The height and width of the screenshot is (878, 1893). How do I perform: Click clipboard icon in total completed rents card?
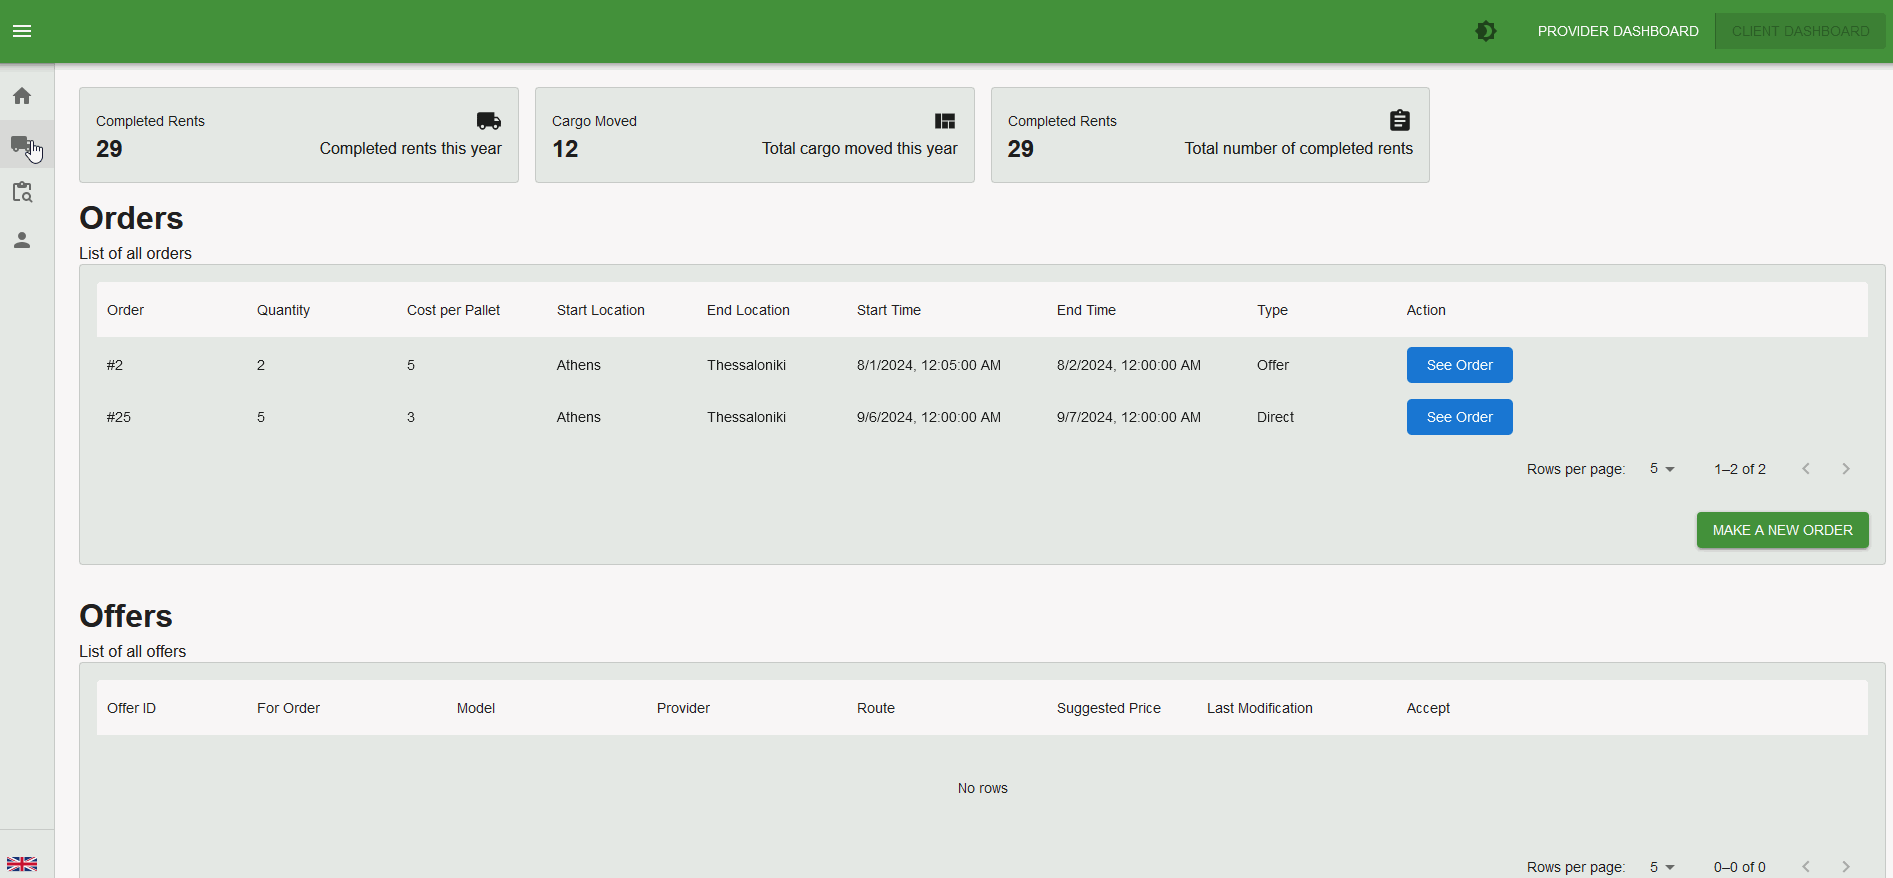tap(1400, 121)
